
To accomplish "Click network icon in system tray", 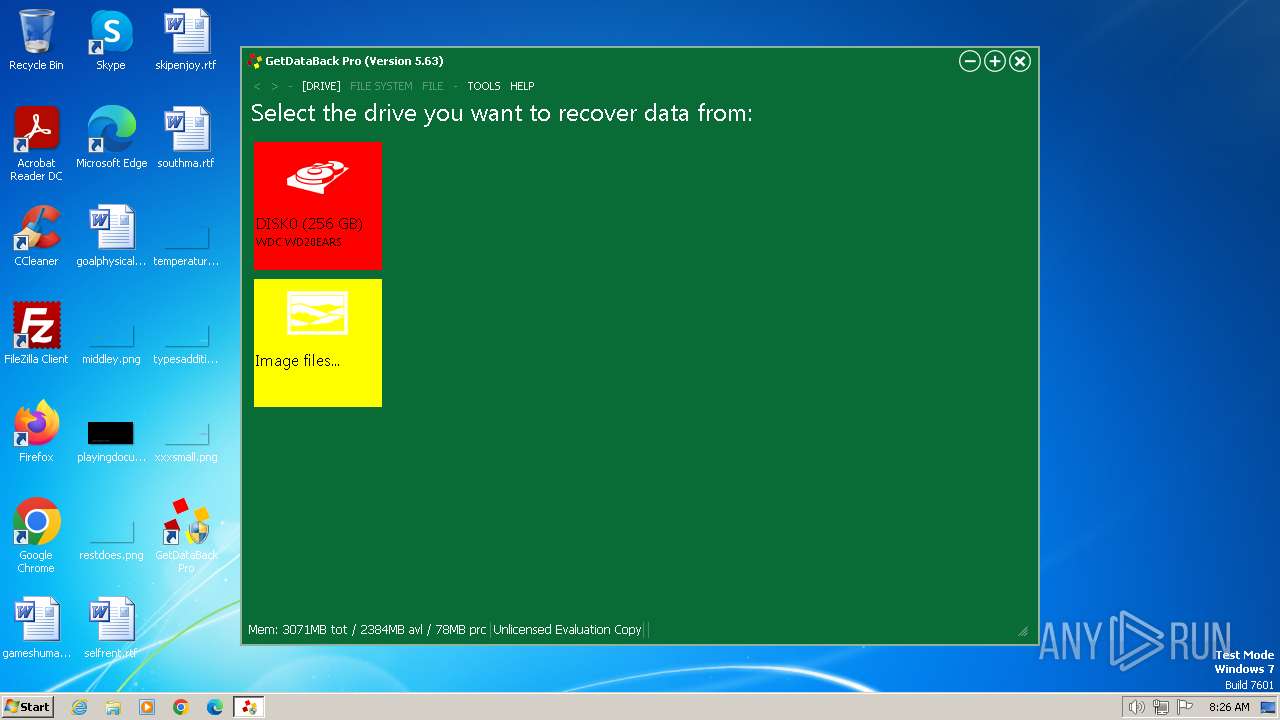I will (x=1161, y=707).
